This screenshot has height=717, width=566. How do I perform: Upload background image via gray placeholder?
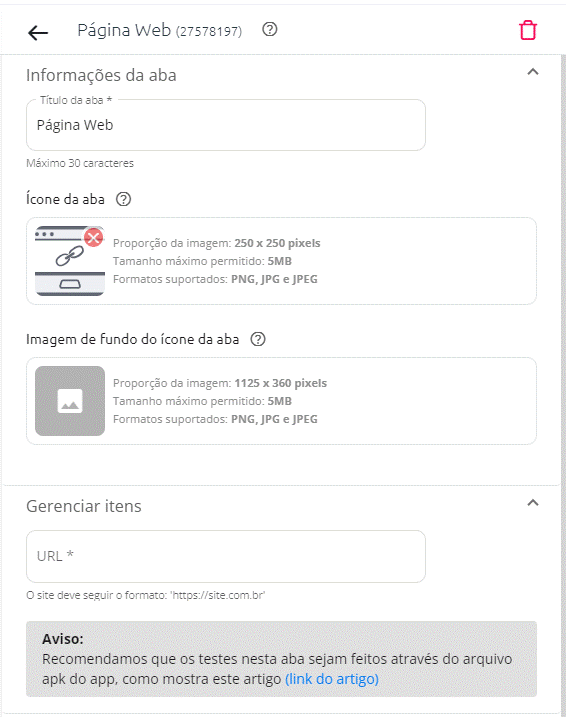70,401
